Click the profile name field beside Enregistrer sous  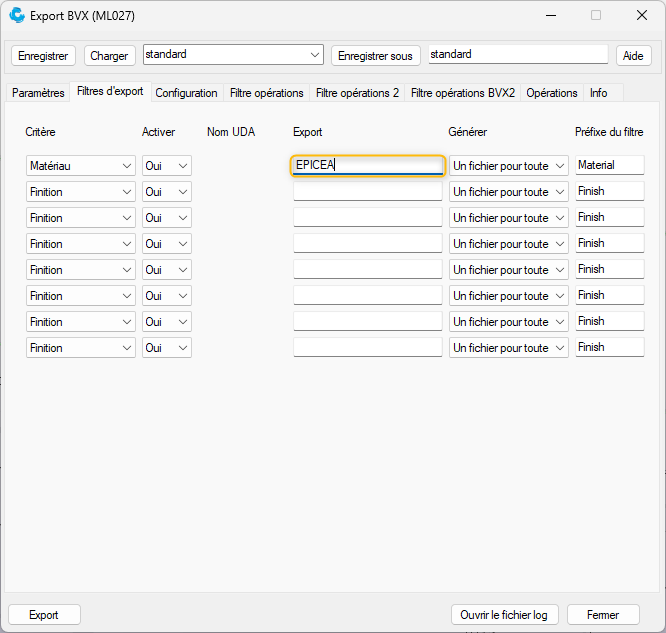tap(518, 54)
